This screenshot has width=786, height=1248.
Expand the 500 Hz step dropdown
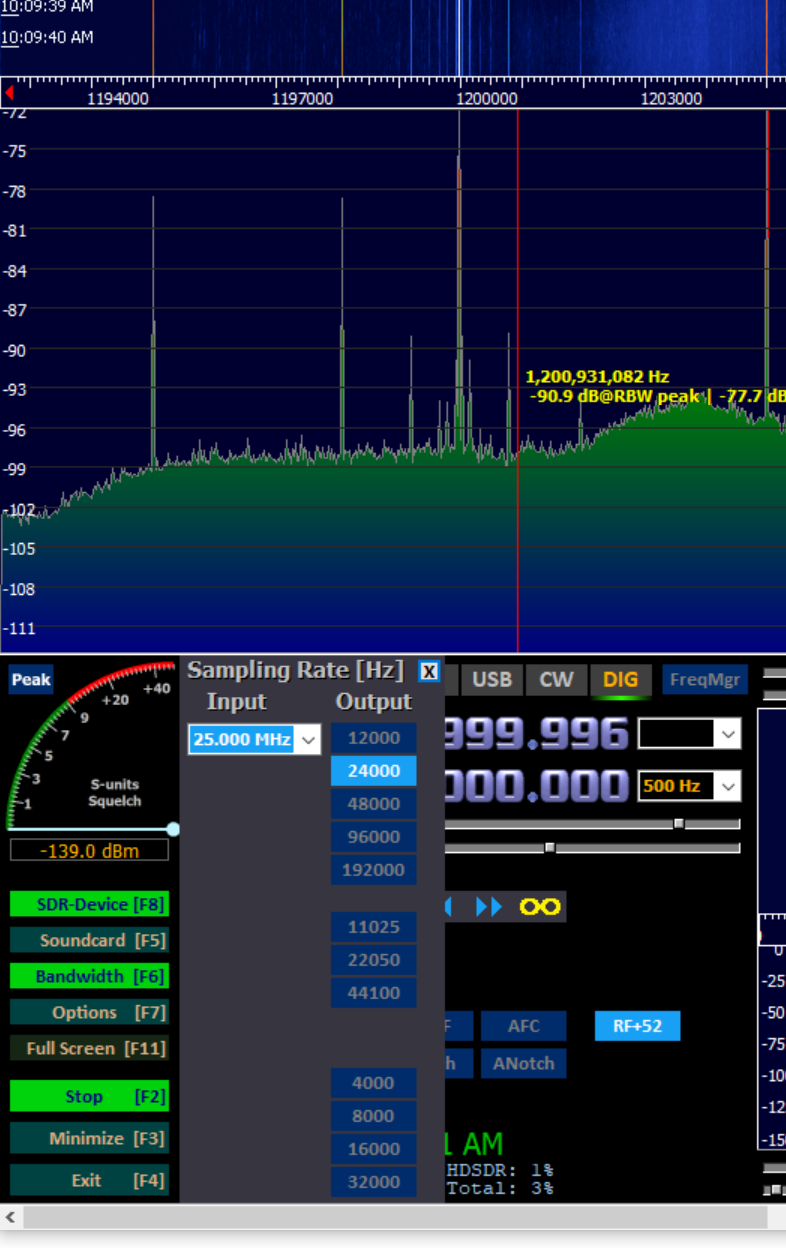(x=729, y=786)
